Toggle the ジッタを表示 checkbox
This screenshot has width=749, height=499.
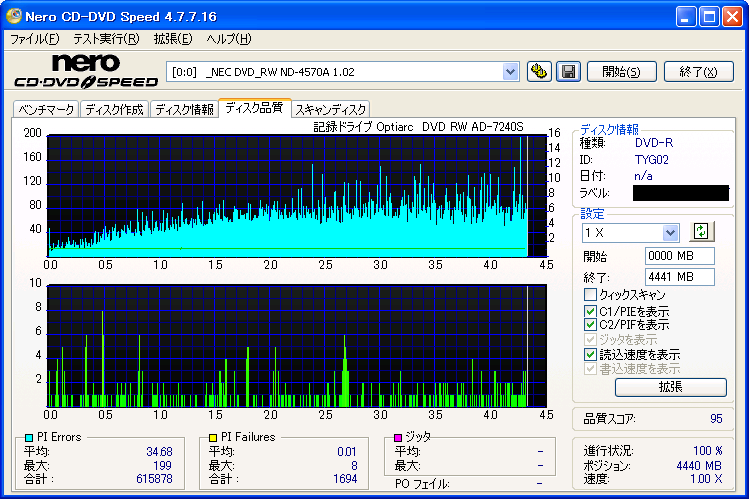click(x=590, y=340)
